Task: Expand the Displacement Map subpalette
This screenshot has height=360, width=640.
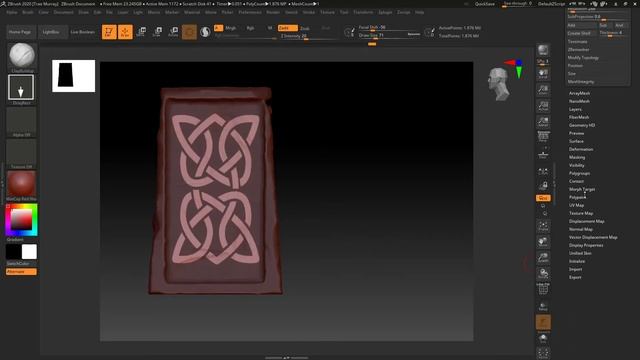Action: pyautogui.click(x=587, y=221)
